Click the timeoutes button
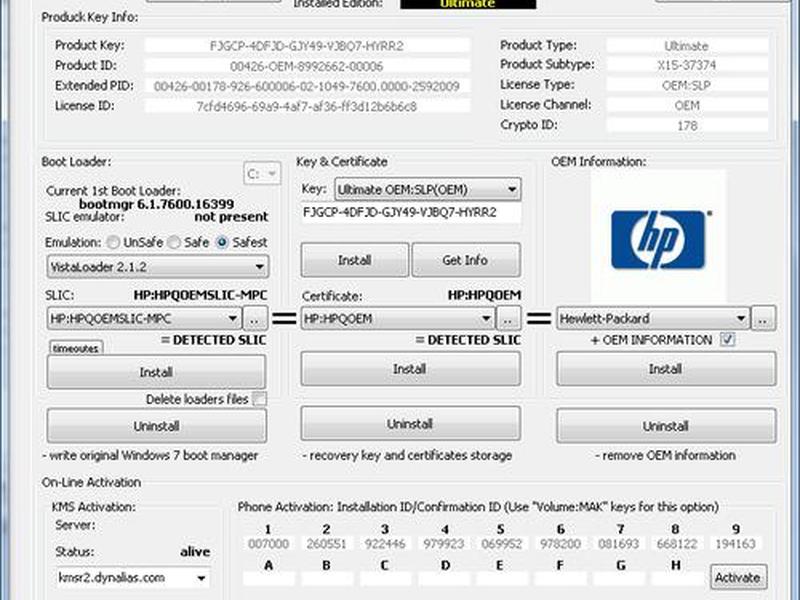The width and height of the screenshot is (800, 600). tap(76, 348)
